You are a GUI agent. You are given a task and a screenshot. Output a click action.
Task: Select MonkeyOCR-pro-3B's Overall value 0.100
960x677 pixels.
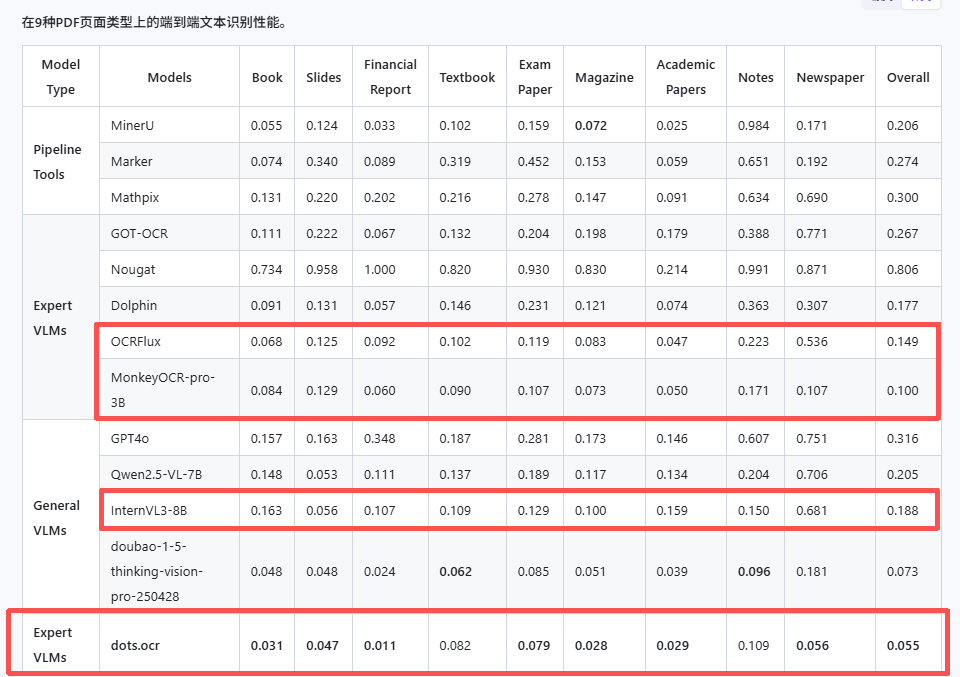(x=902, y=391)
